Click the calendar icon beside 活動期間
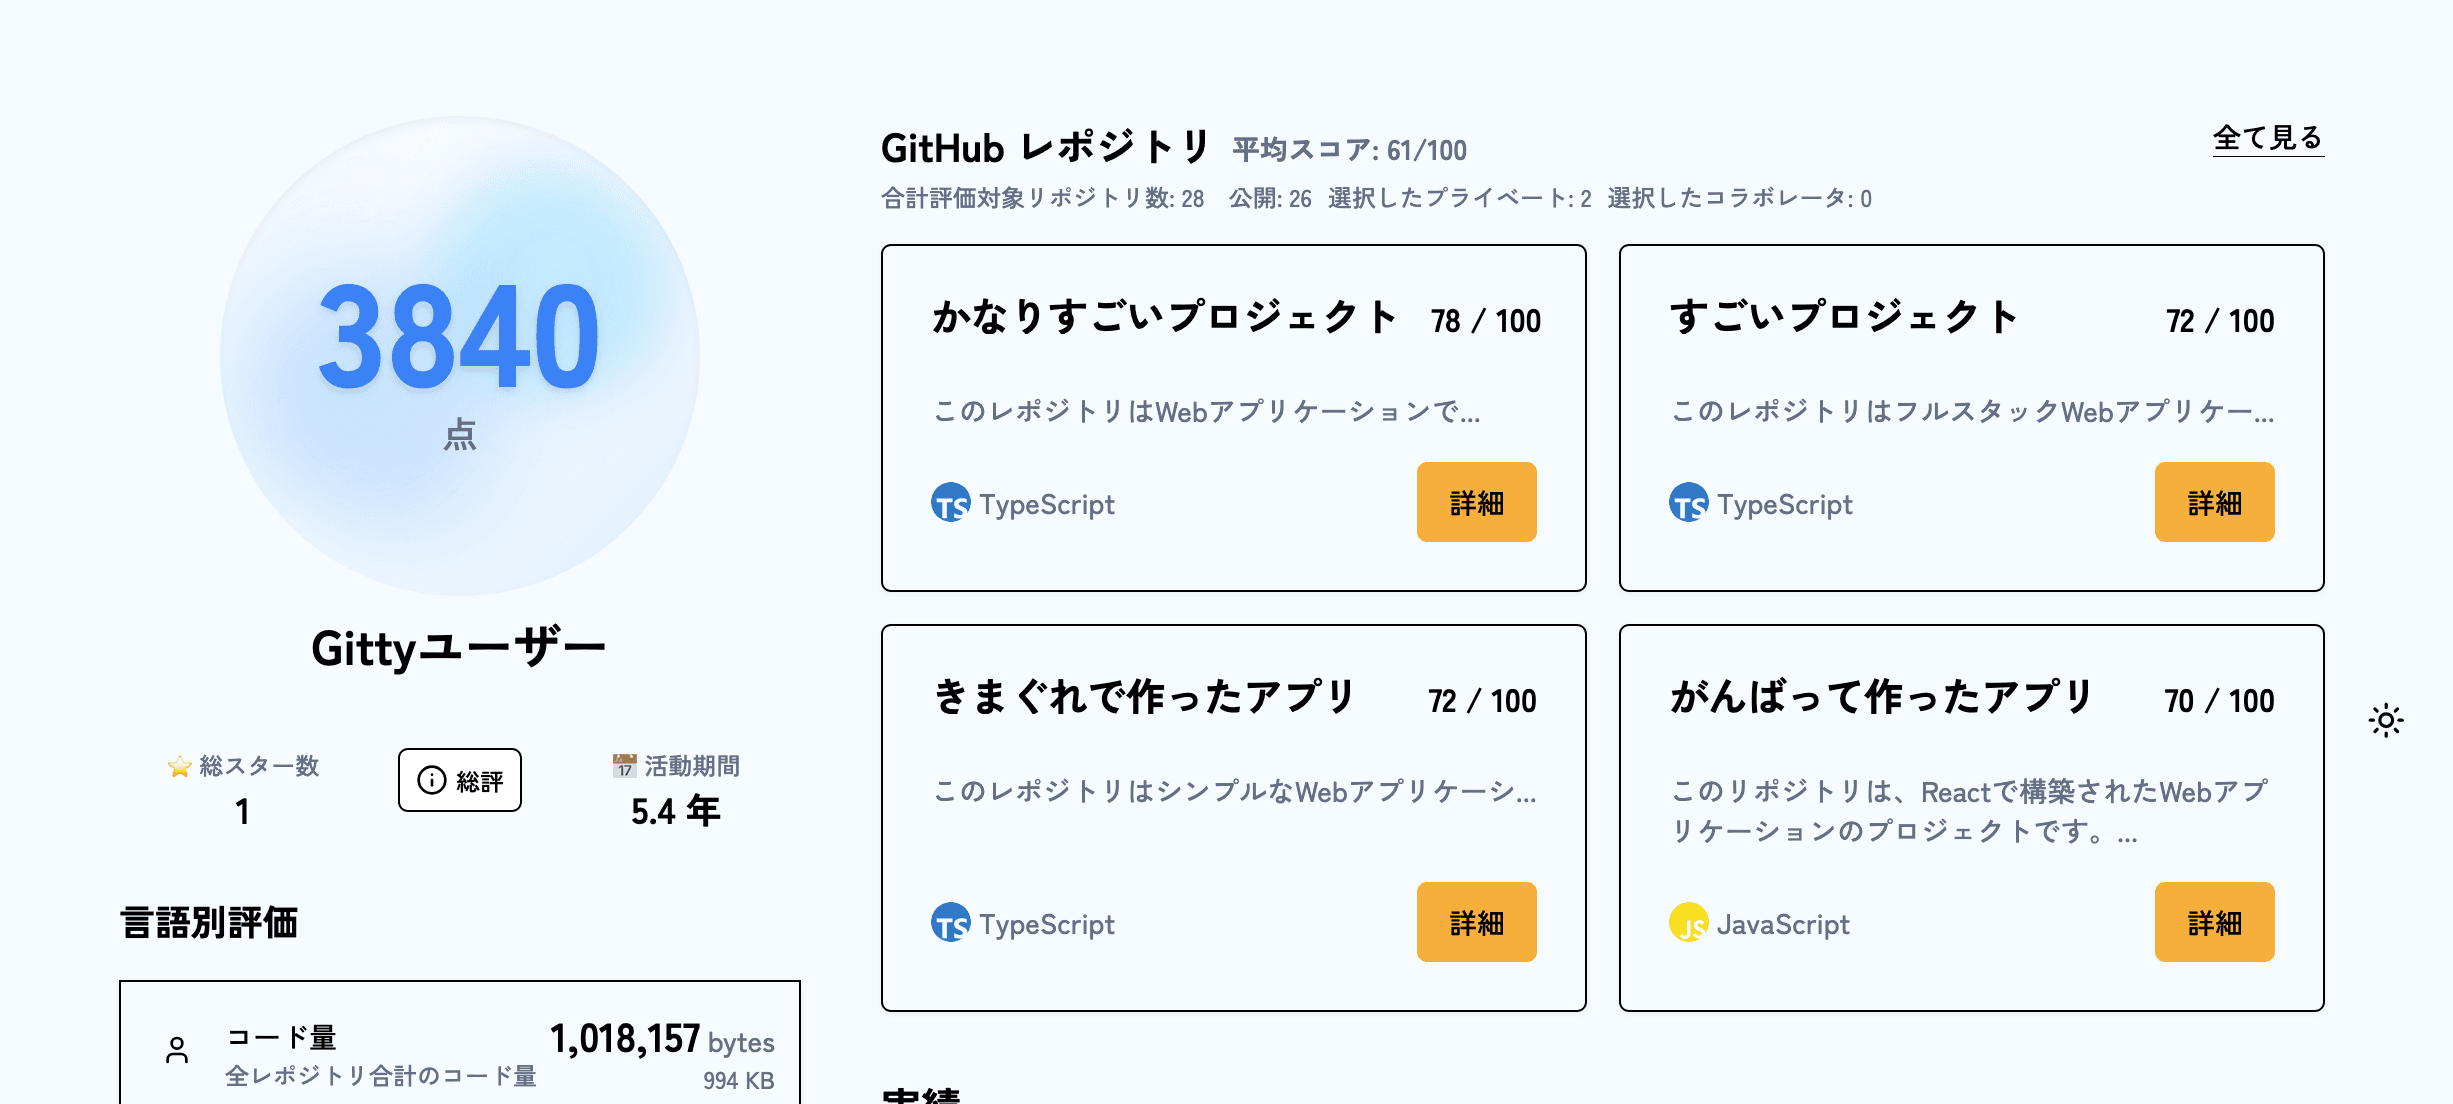This screenshot has width=2453, height=1104. point(625,766)
